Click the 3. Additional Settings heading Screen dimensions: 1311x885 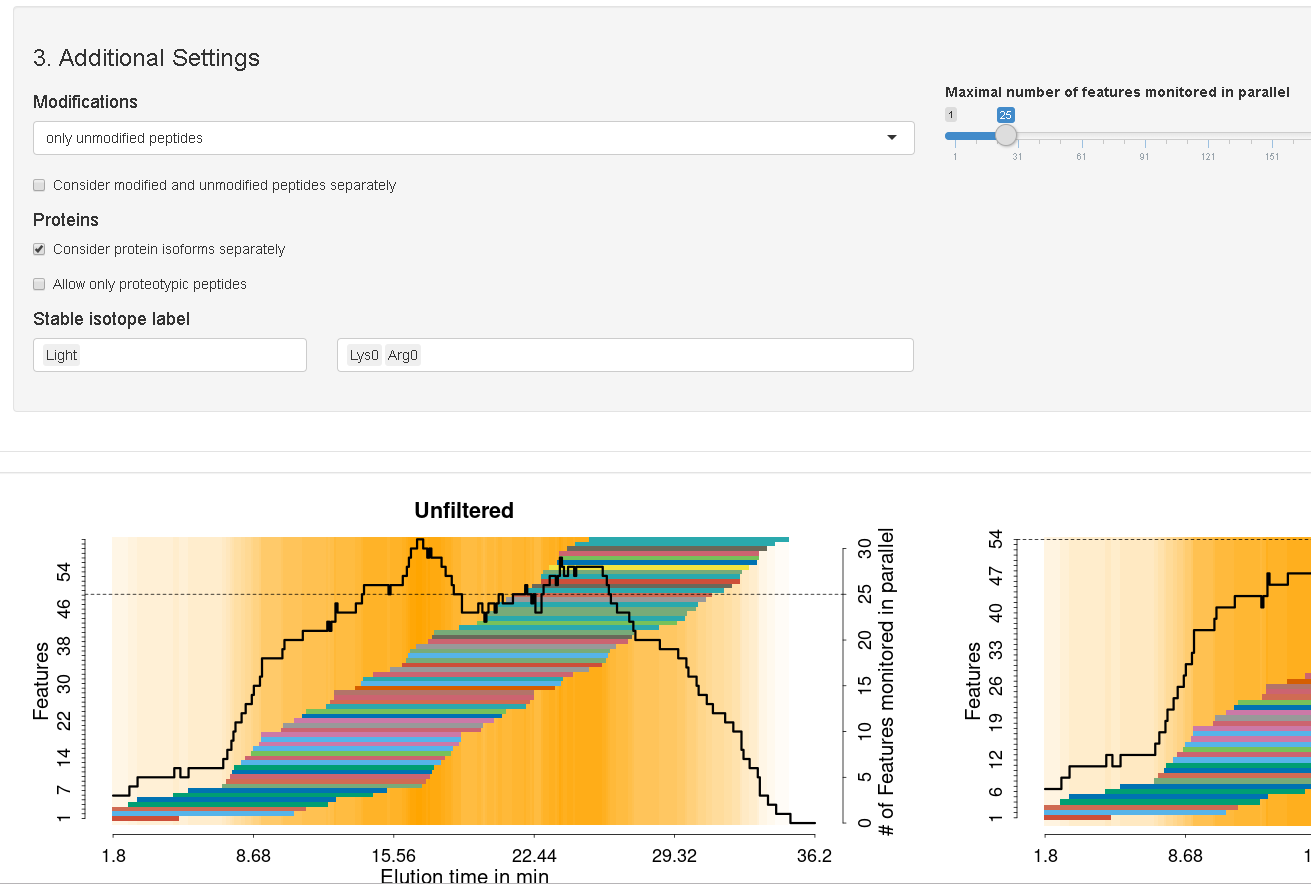(x=146, y=58)
